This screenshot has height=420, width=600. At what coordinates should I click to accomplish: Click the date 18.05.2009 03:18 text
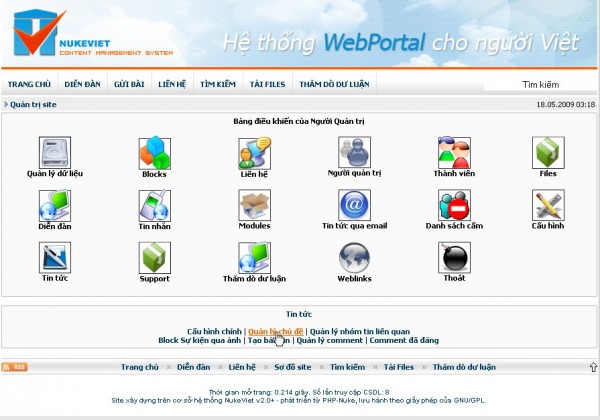(x=566, y=104)
